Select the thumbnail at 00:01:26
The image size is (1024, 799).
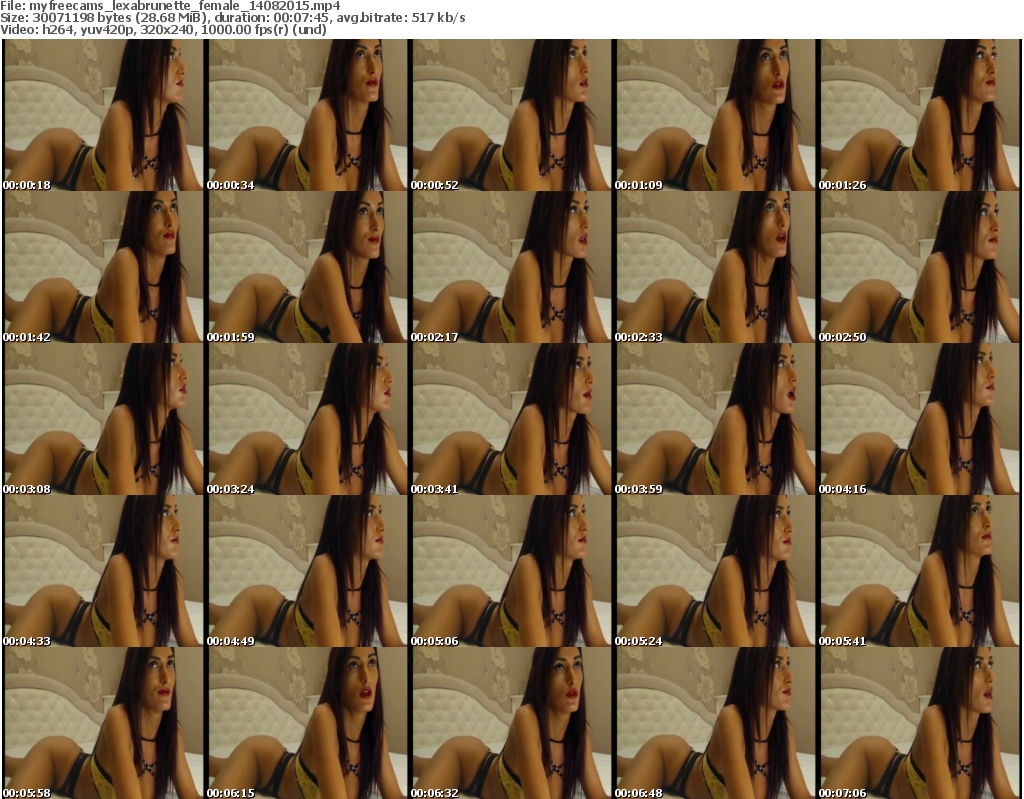[x=919, y=115]
